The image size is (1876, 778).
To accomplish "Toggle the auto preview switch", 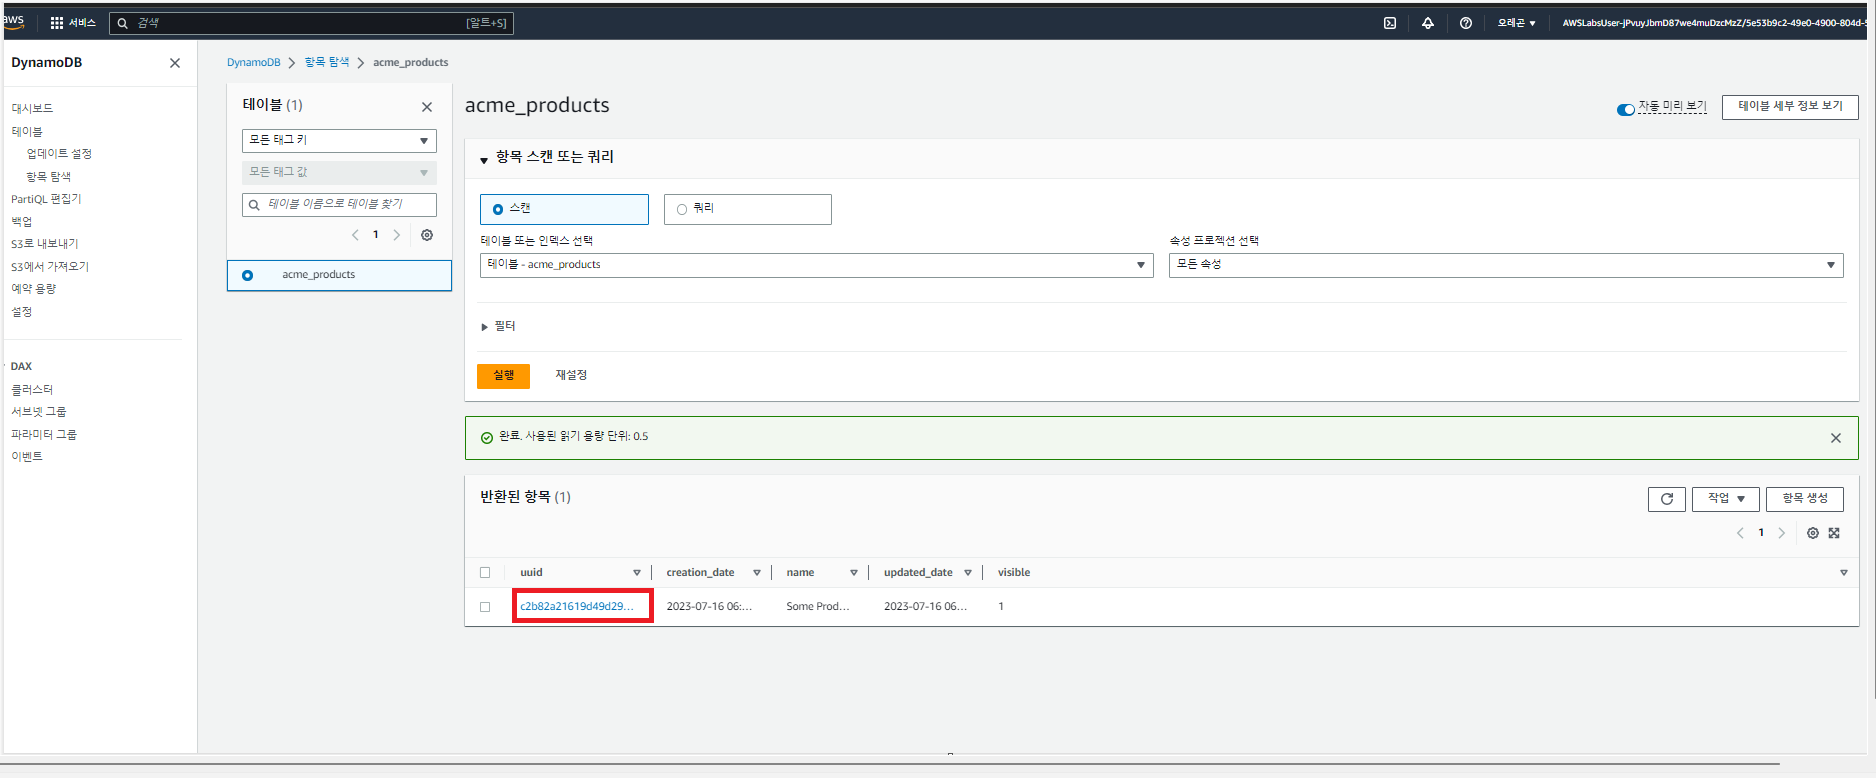I will click(1626, 109).
